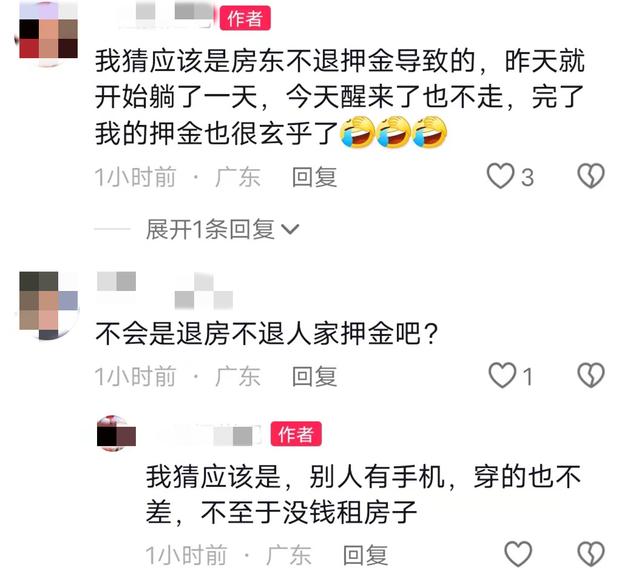
Task: Tap the first laughing-crying emoji
Action: click(358, 132)
